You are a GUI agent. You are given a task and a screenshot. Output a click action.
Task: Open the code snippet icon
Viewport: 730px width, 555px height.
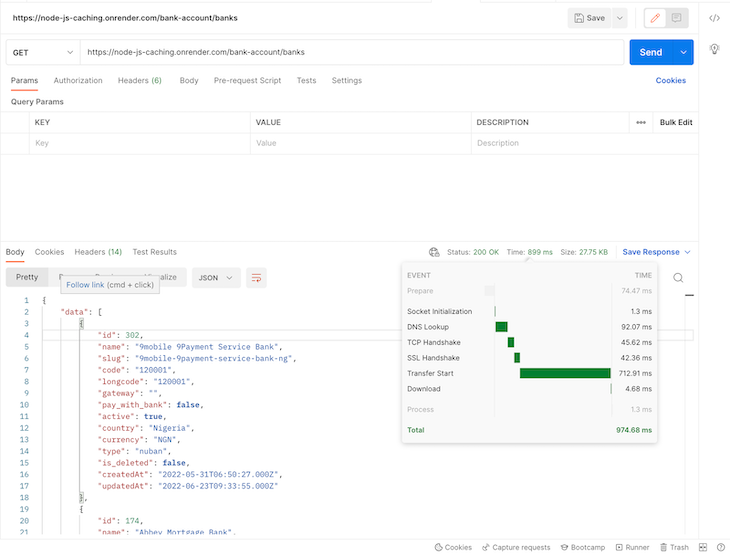[x=714, y=18]
